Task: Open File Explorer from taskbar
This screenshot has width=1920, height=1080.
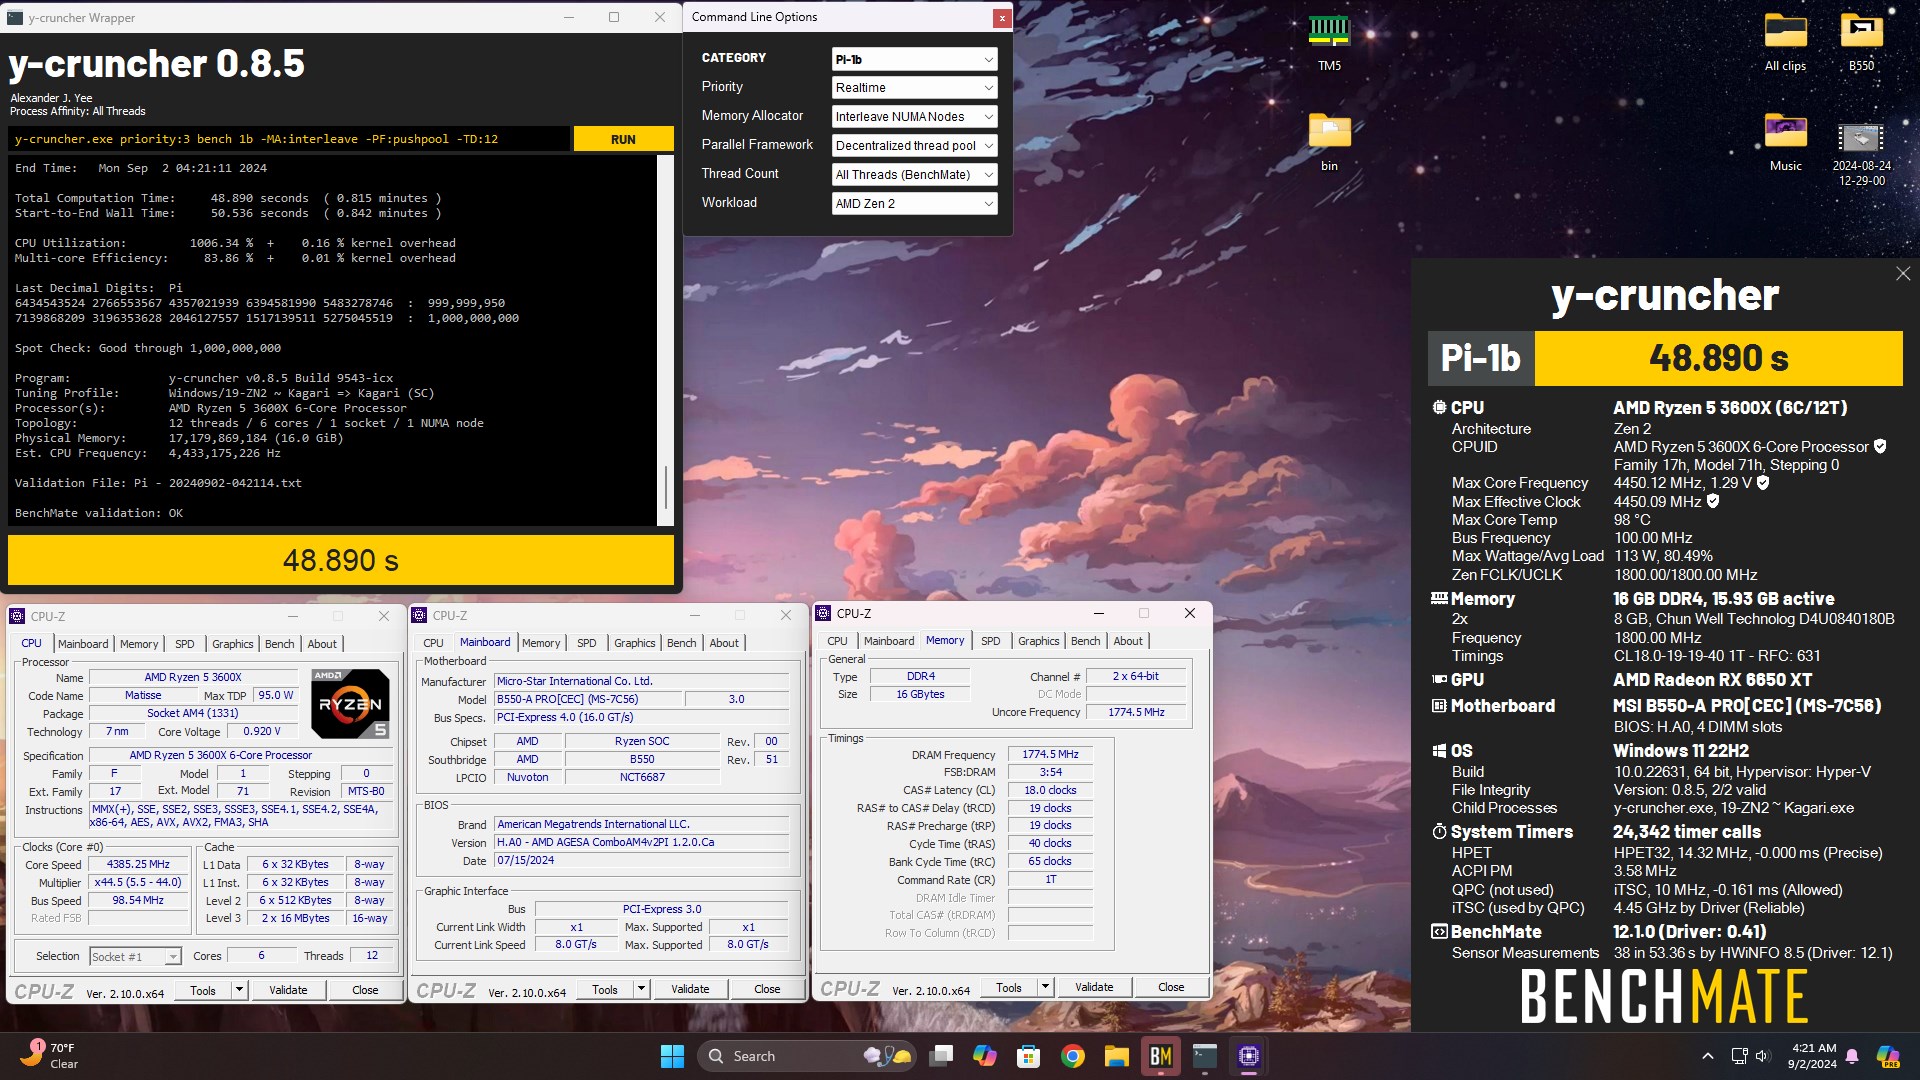Action: click(x=1117, y=1056)
